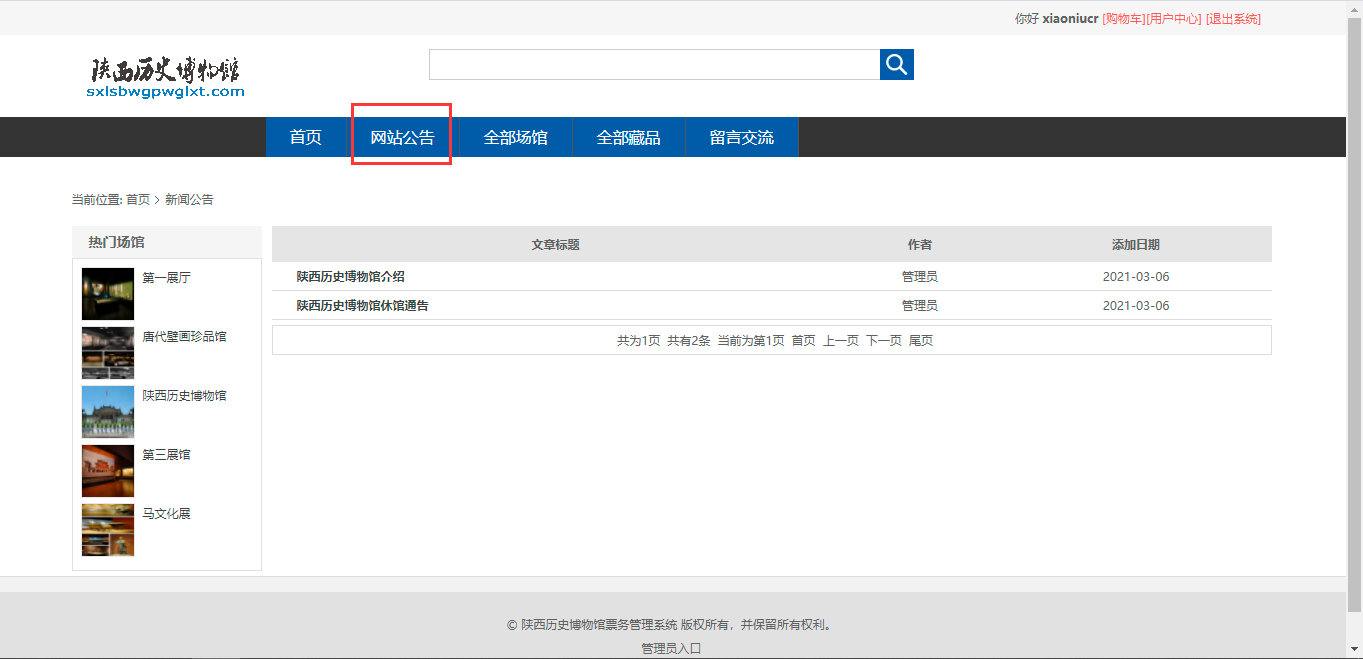The width and height of the screenshot is (1363, 659).
Task: Open the 网站公告 navigation tab
Action: click(403, 137)
